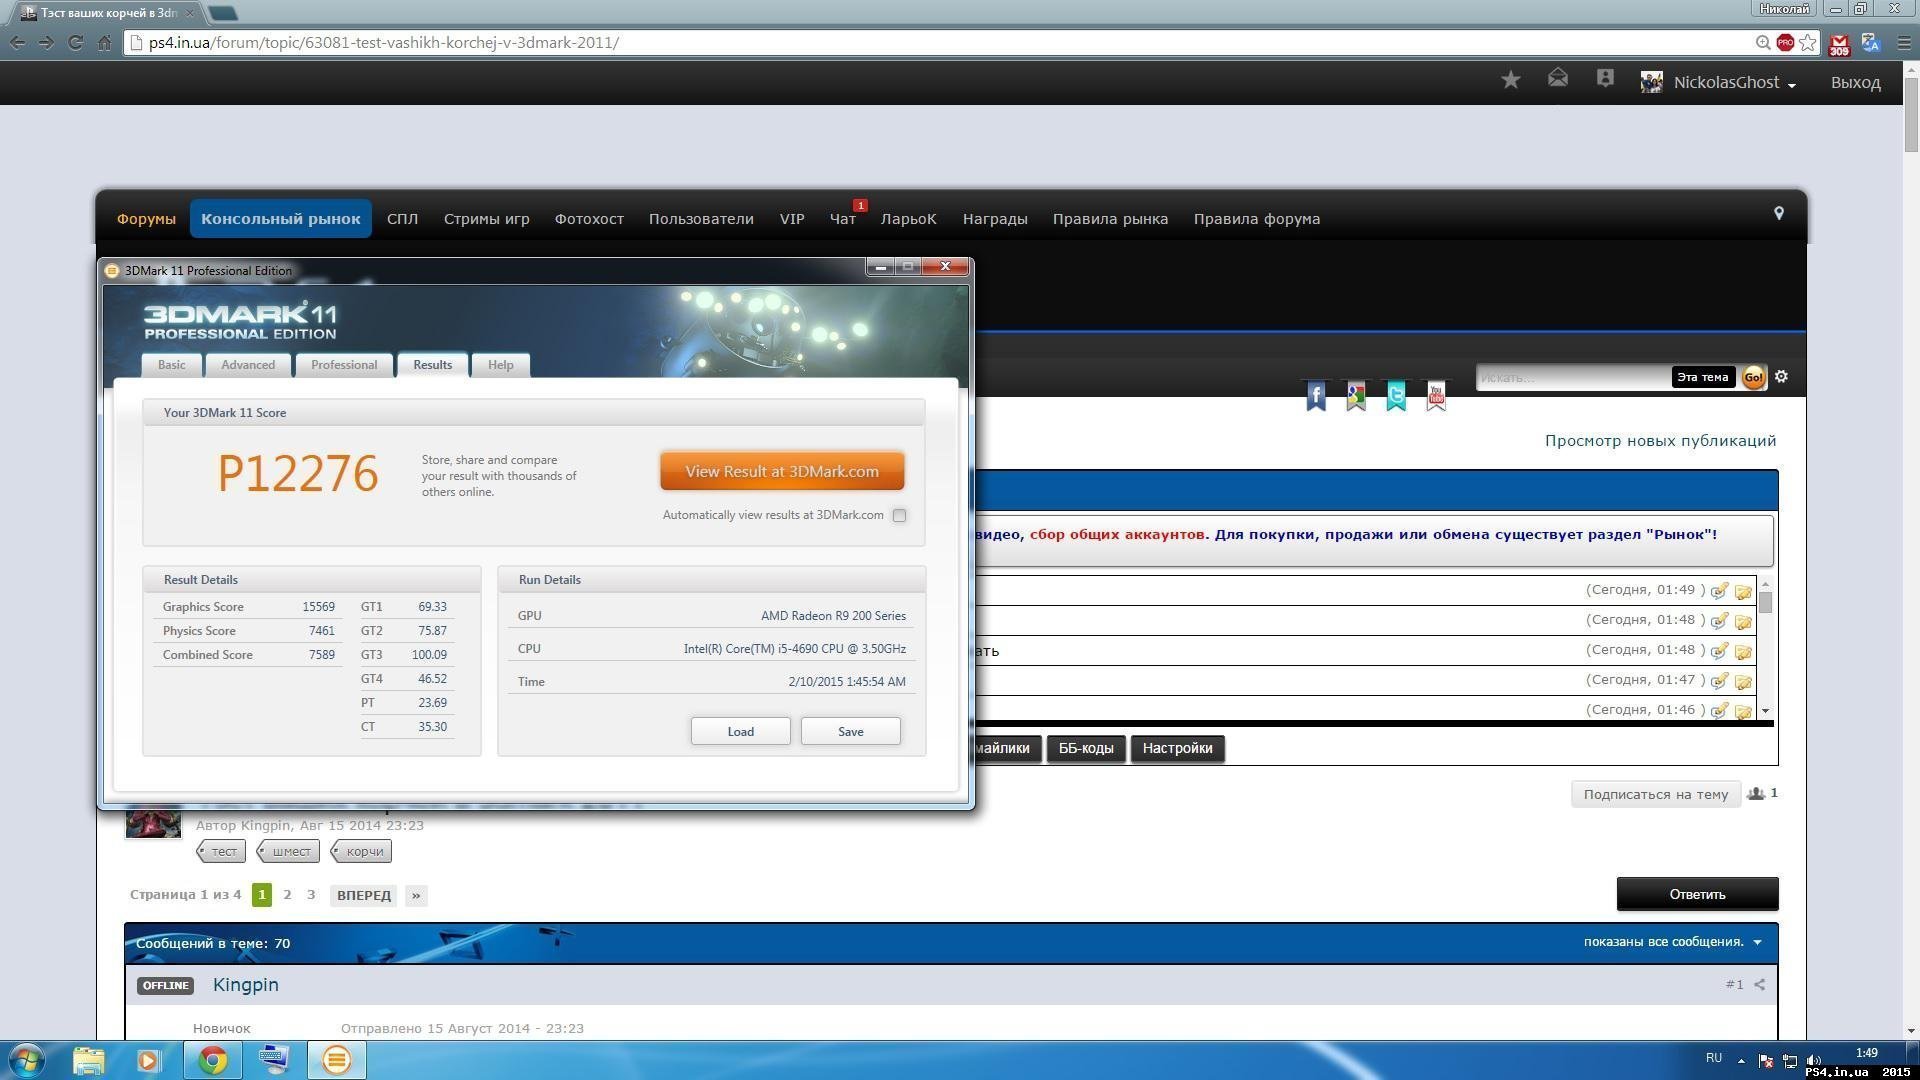Open the Chrome hamburger menu
1920x1080 pixels.
[1903, 43]
